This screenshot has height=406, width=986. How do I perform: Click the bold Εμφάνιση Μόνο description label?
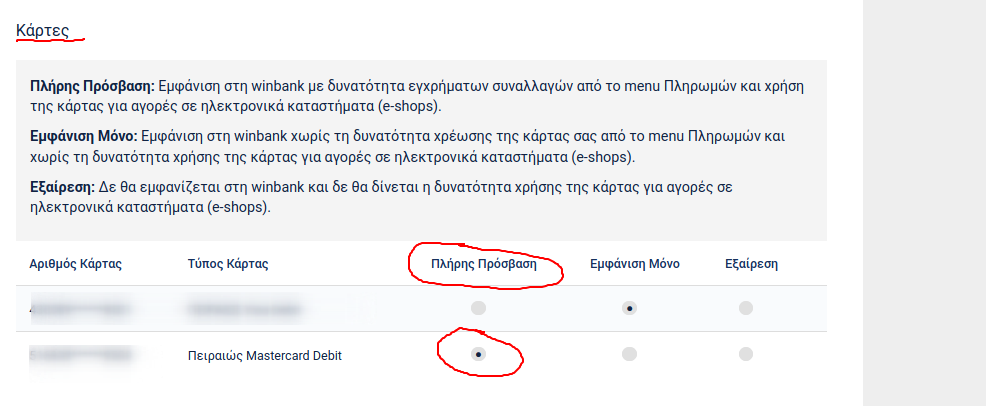(x=84, y=135)
